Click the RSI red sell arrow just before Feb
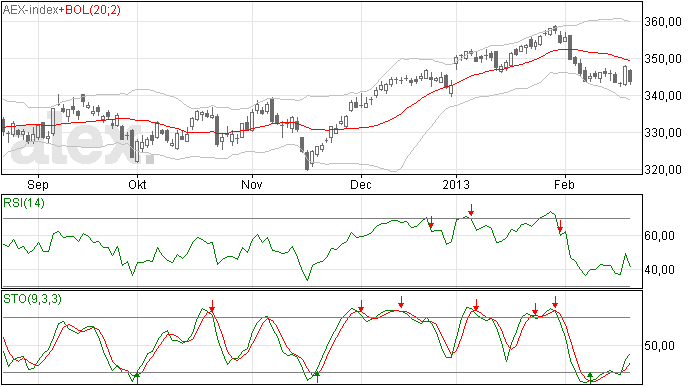 click(560, 226)
